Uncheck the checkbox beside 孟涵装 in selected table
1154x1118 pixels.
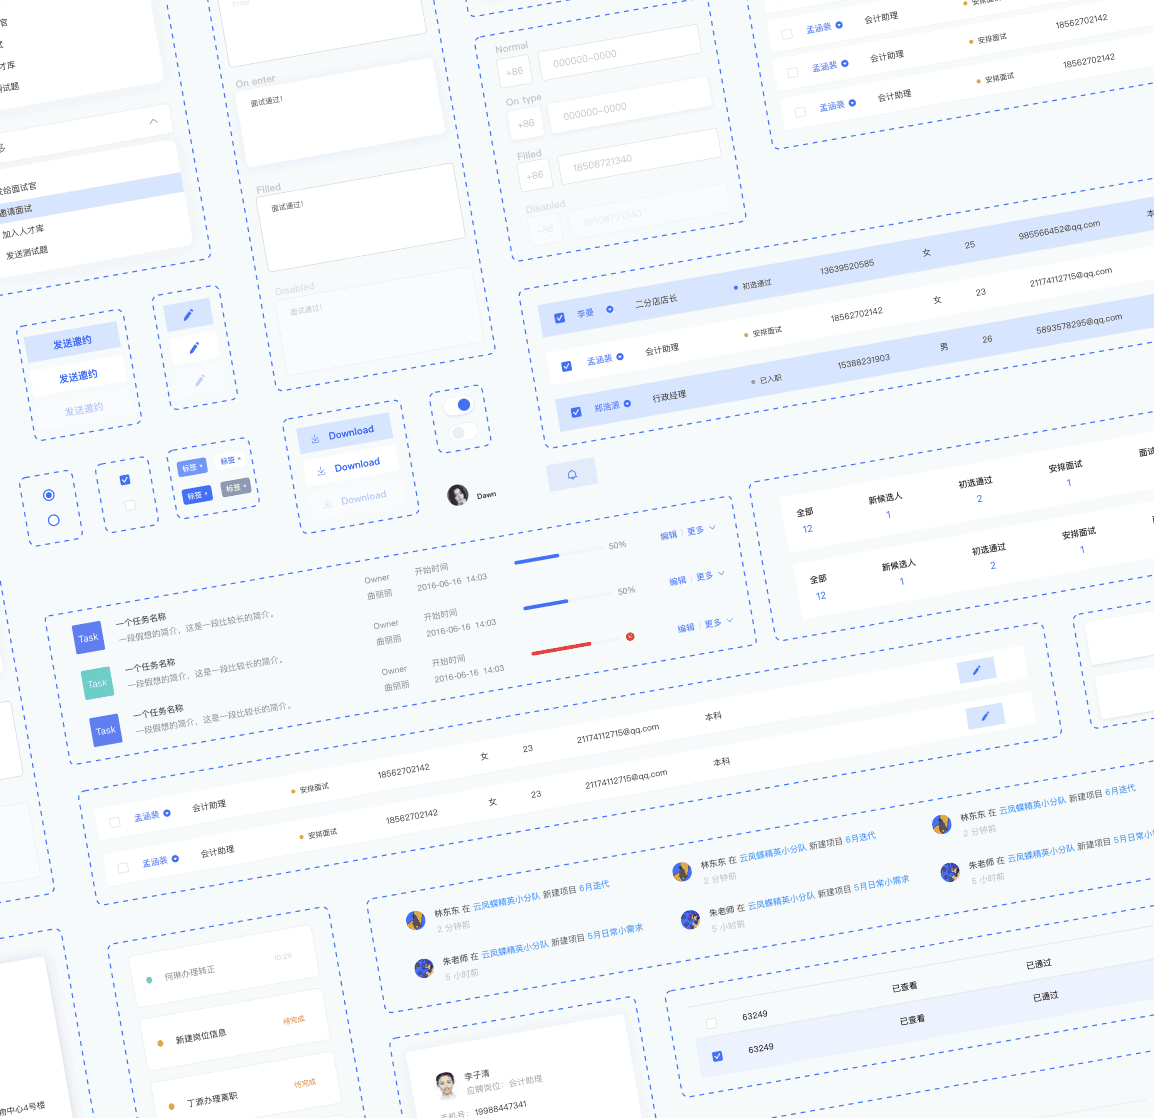[x=567, y=366]
